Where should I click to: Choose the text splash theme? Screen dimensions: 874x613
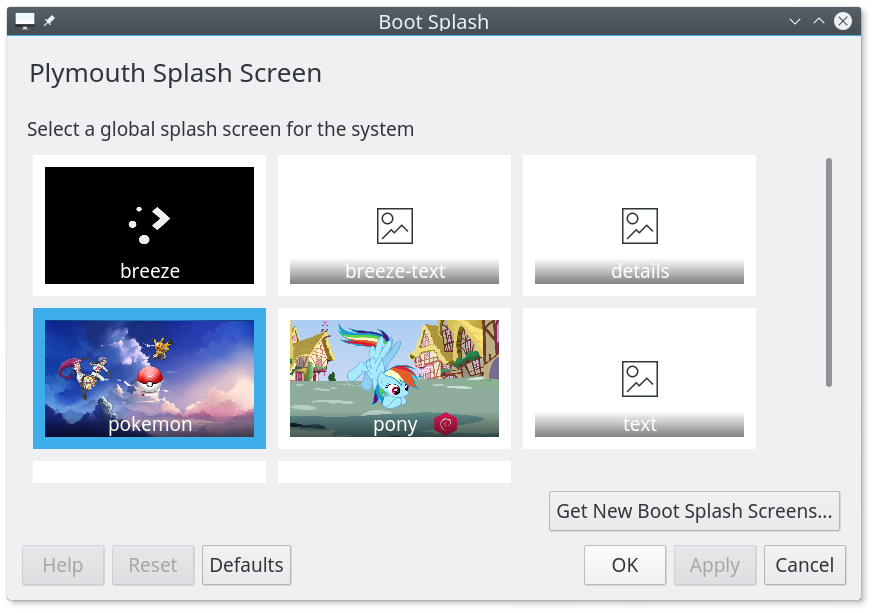[x=639, y=378]
